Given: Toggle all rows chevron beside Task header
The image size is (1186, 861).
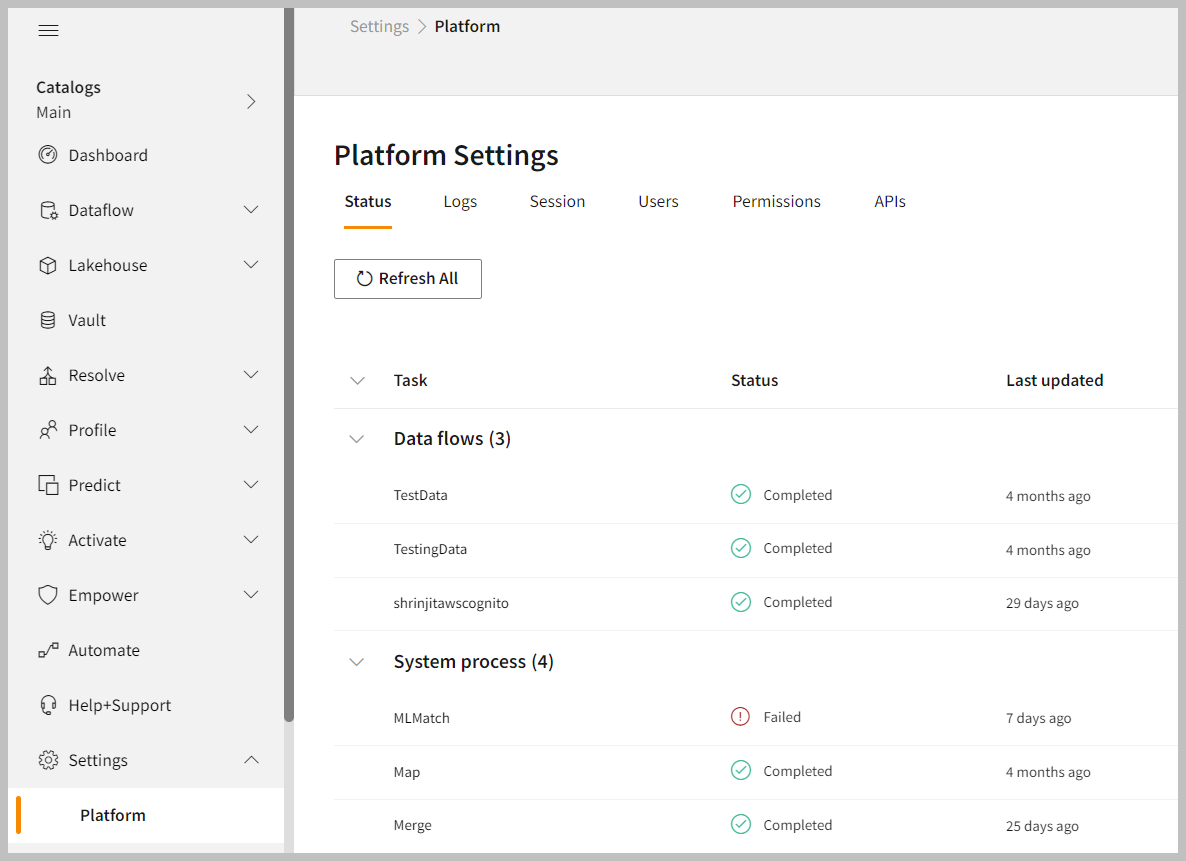Looking at the screenshot, I should [357, 380].
